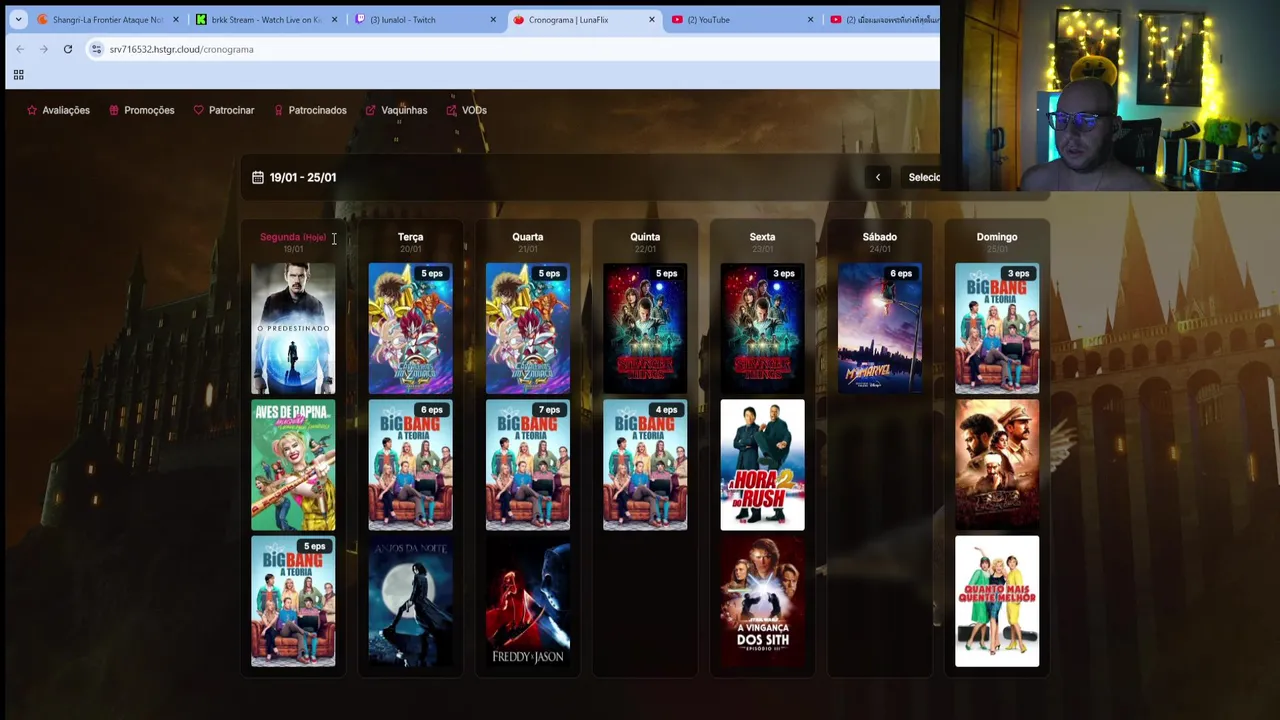Open the Freddy vs Jason poster
Image resolution: width=1280 pixels, height=720 pixels.
pyautogui.click(x=528, y=601)
